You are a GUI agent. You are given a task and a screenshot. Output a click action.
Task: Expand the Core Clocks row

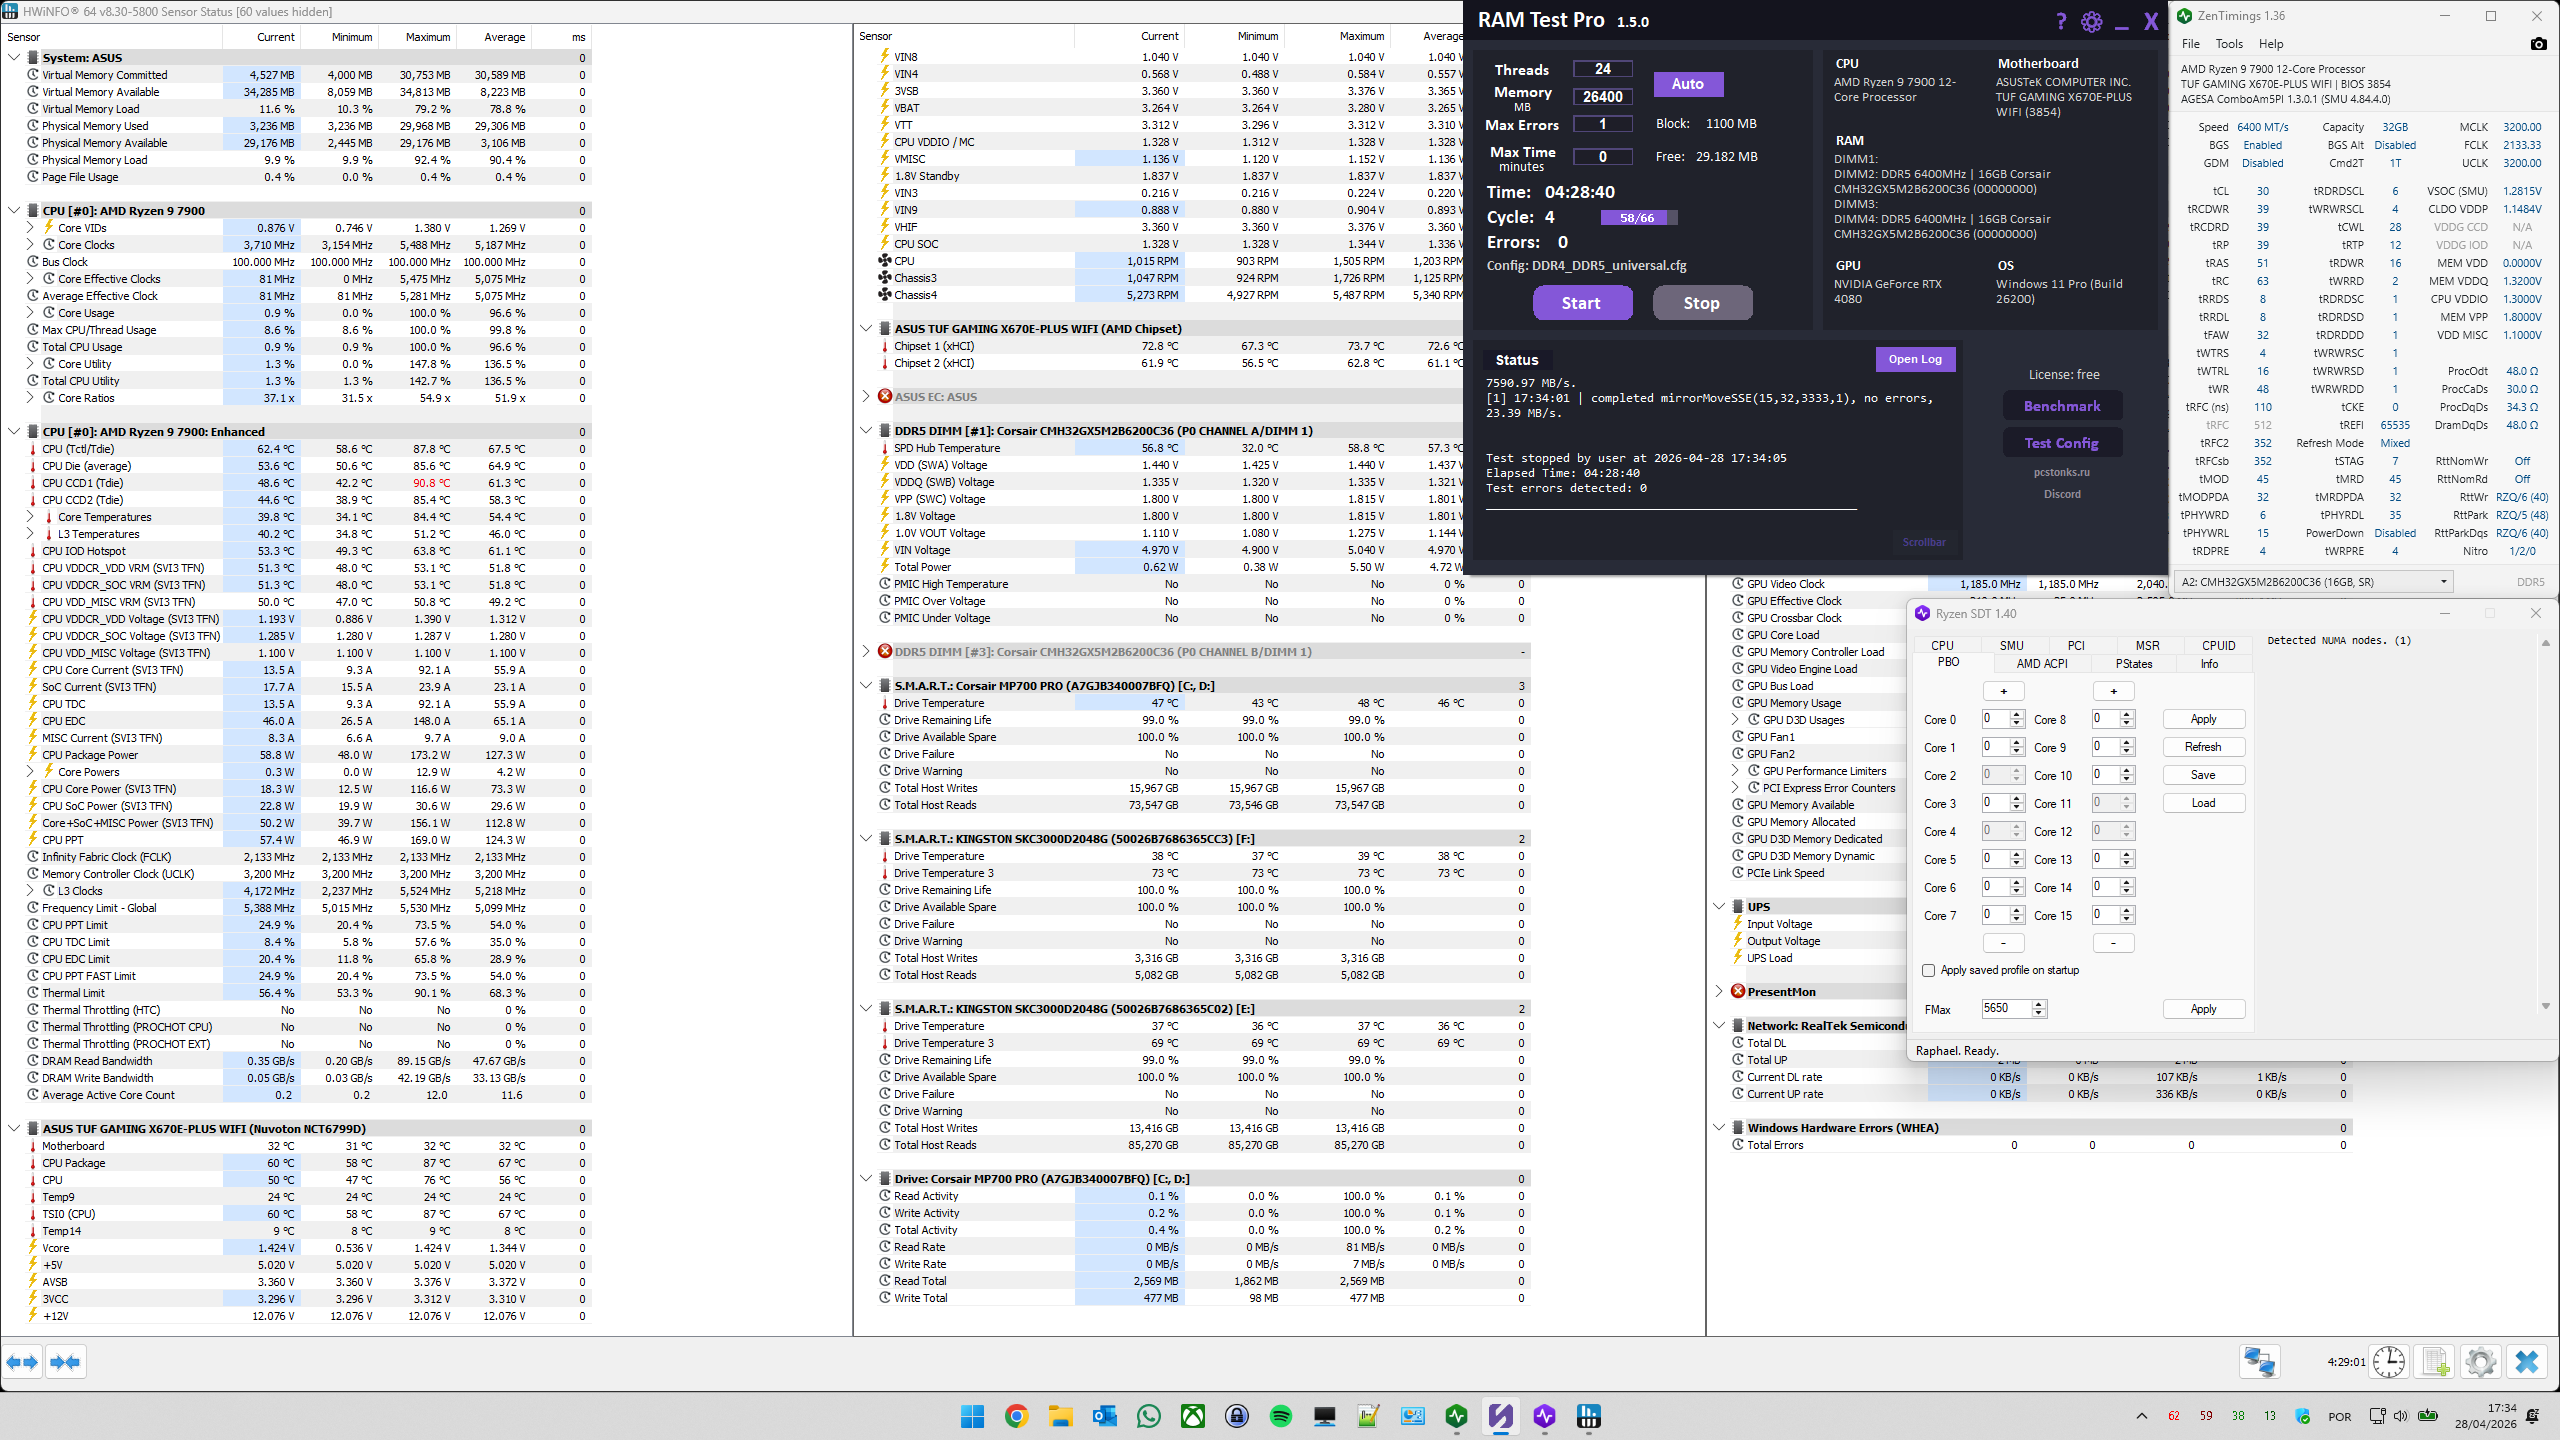click(x=30, y=245)
